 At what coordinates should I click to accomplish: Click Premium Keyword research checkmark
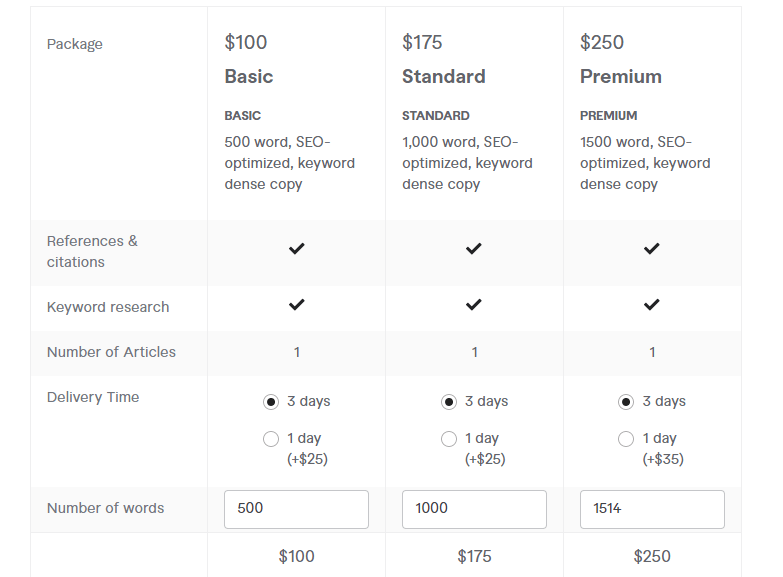[652, 305]
